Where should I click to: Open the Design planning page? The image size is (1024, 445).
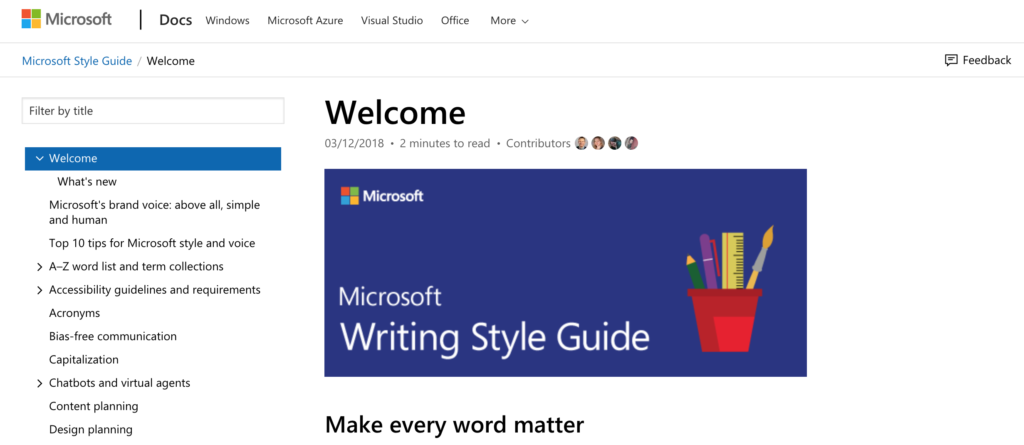click(91, 430)
